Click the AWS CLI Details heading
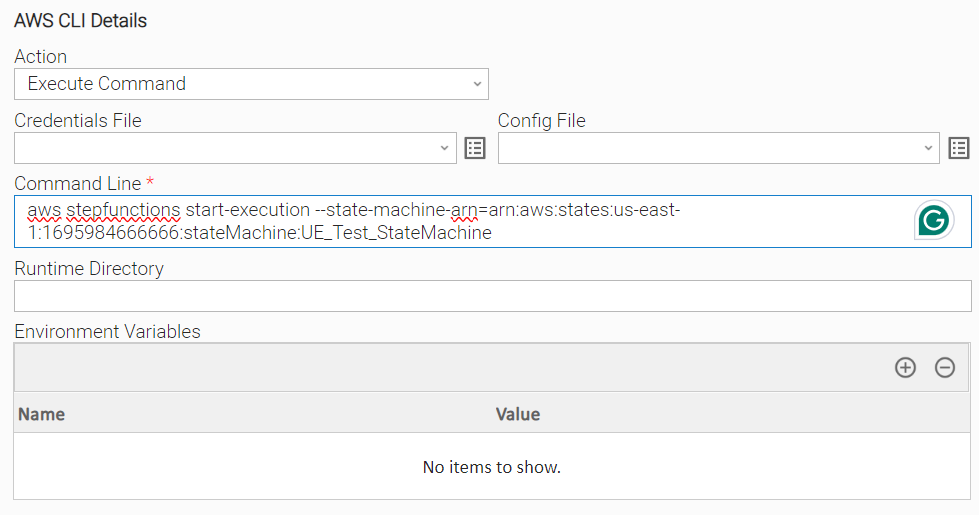979x515 pixels. click(x=81, y=21)
